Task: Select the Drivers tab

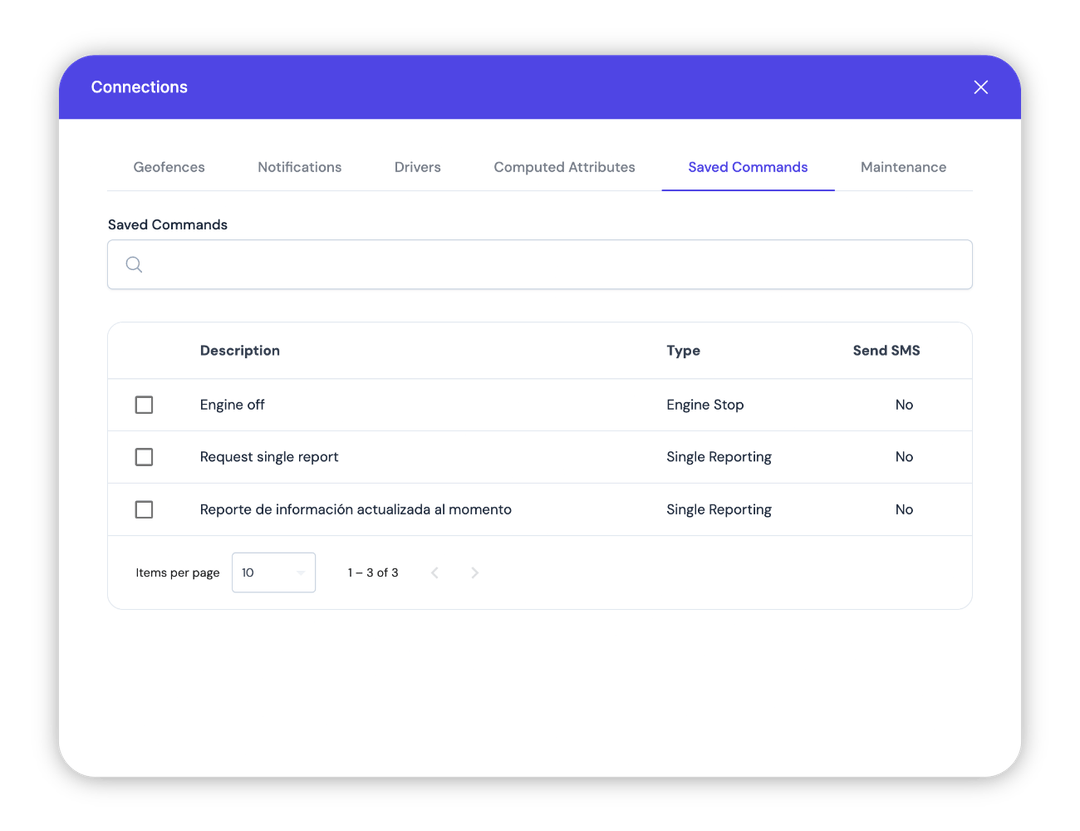Action: pos(417,167)
